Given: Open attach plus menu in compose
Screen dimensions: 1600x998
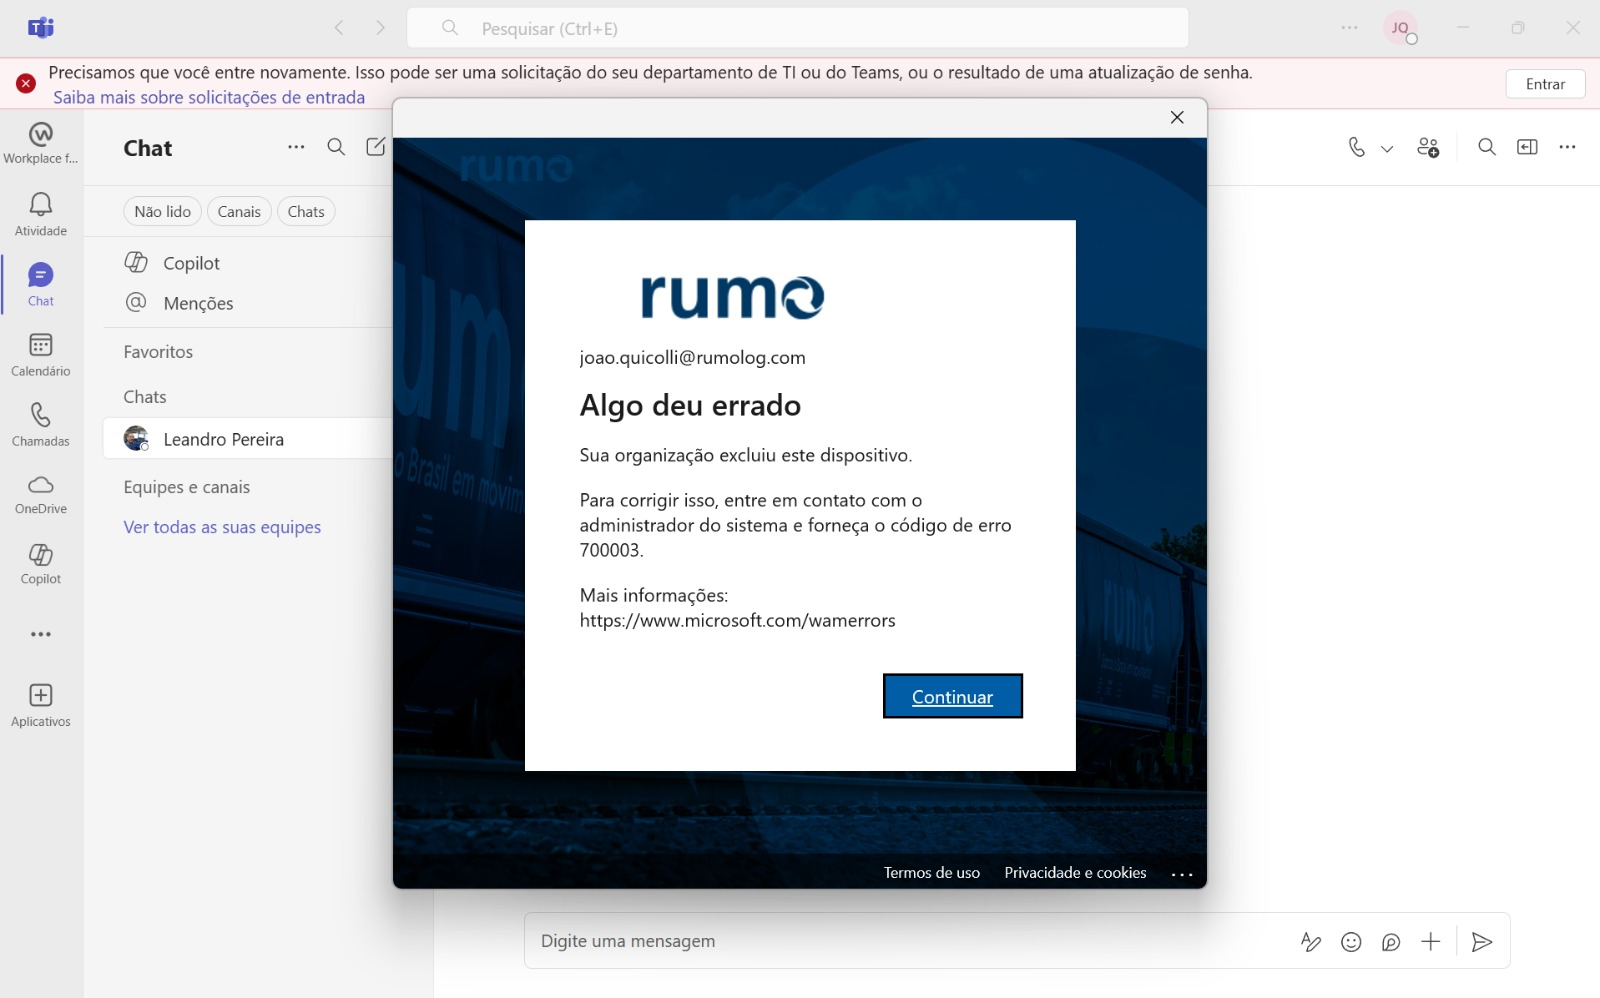Looking at the screenshot, I should pyautogui.click(x=1431, y=941).
